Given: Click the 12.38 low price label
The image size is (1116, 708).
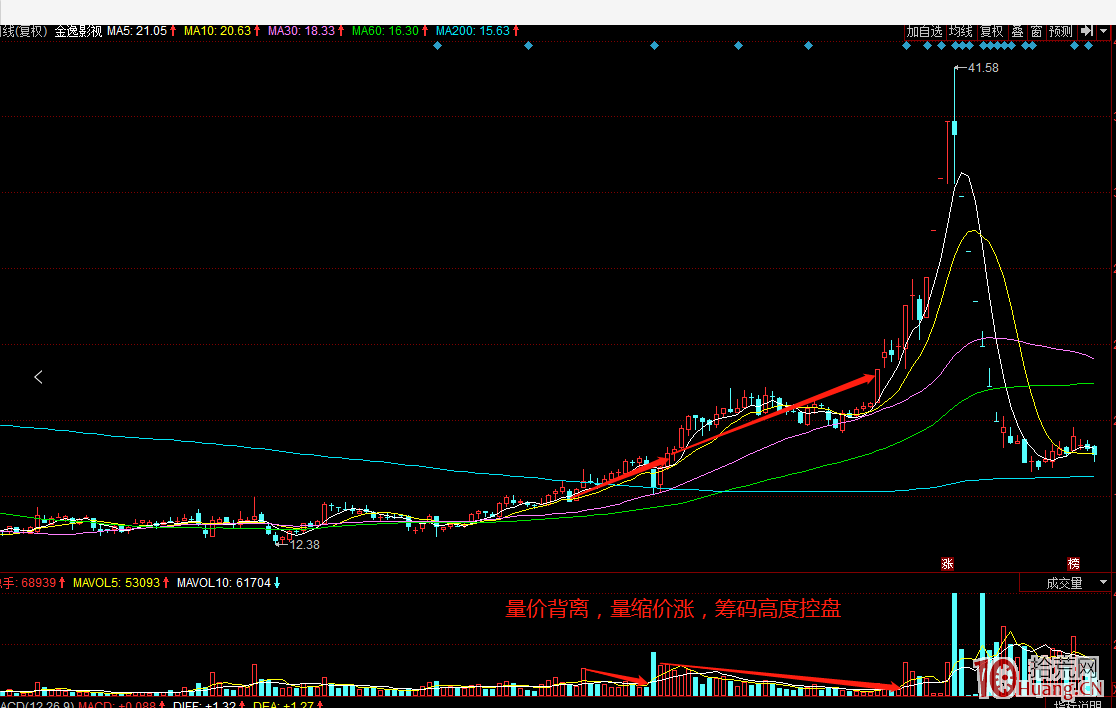Looking at the screenshot, I should pyautogui.click(x=305, y=545).
